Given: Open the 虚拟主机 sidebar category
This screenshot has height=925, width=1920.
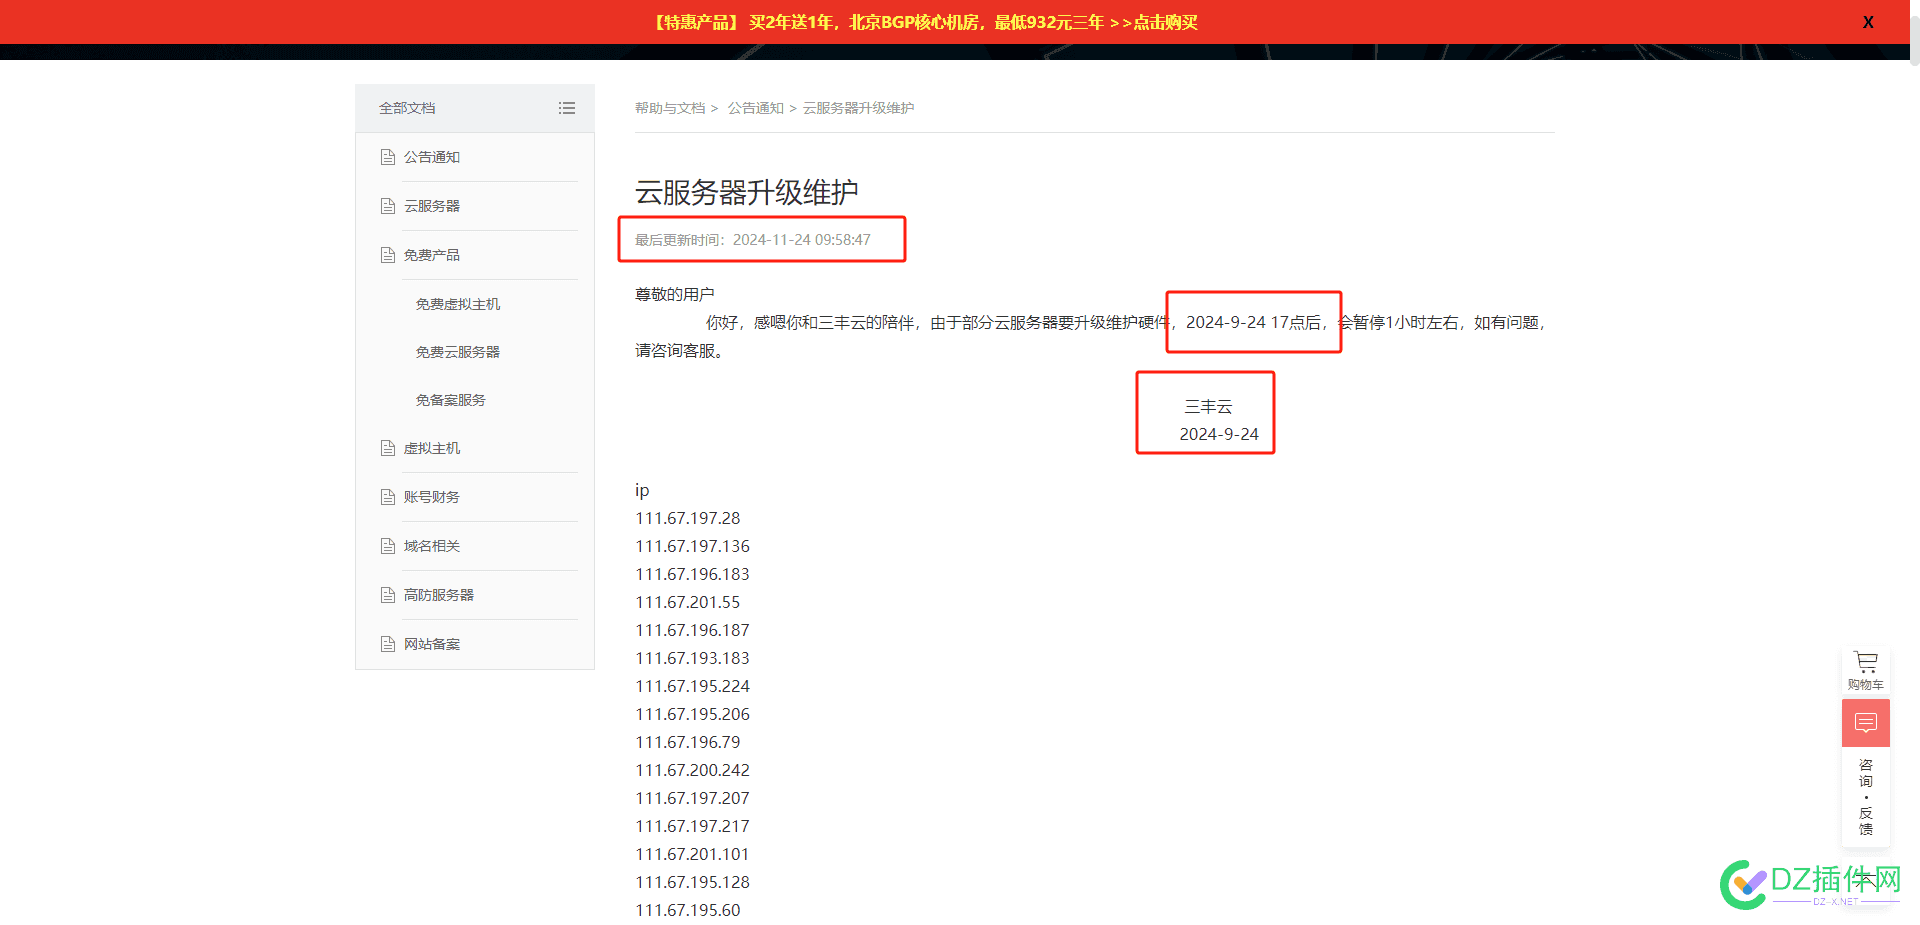Looking at the screenshot, I should click(x=432, y=448).
